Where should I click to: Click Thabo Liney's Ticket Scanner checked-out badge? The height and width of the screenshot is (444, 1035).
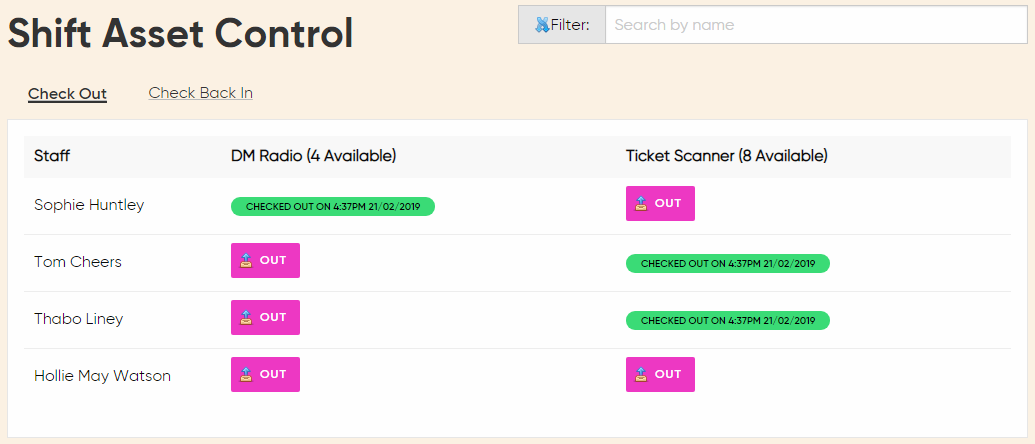[x=727, y=321]
